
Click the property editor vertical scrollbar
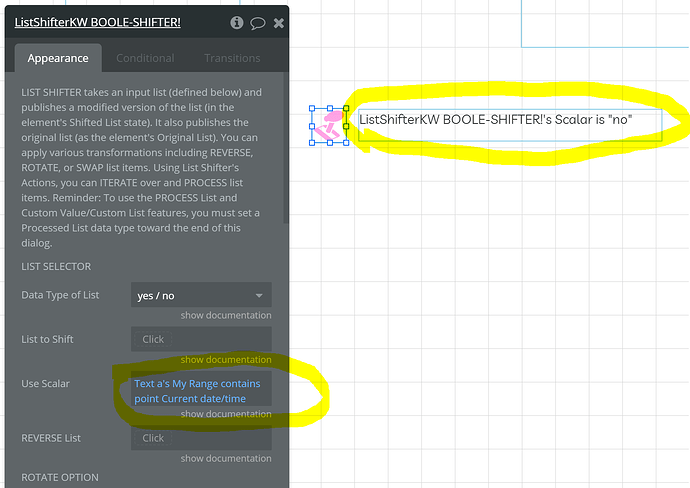coord(286,150)
